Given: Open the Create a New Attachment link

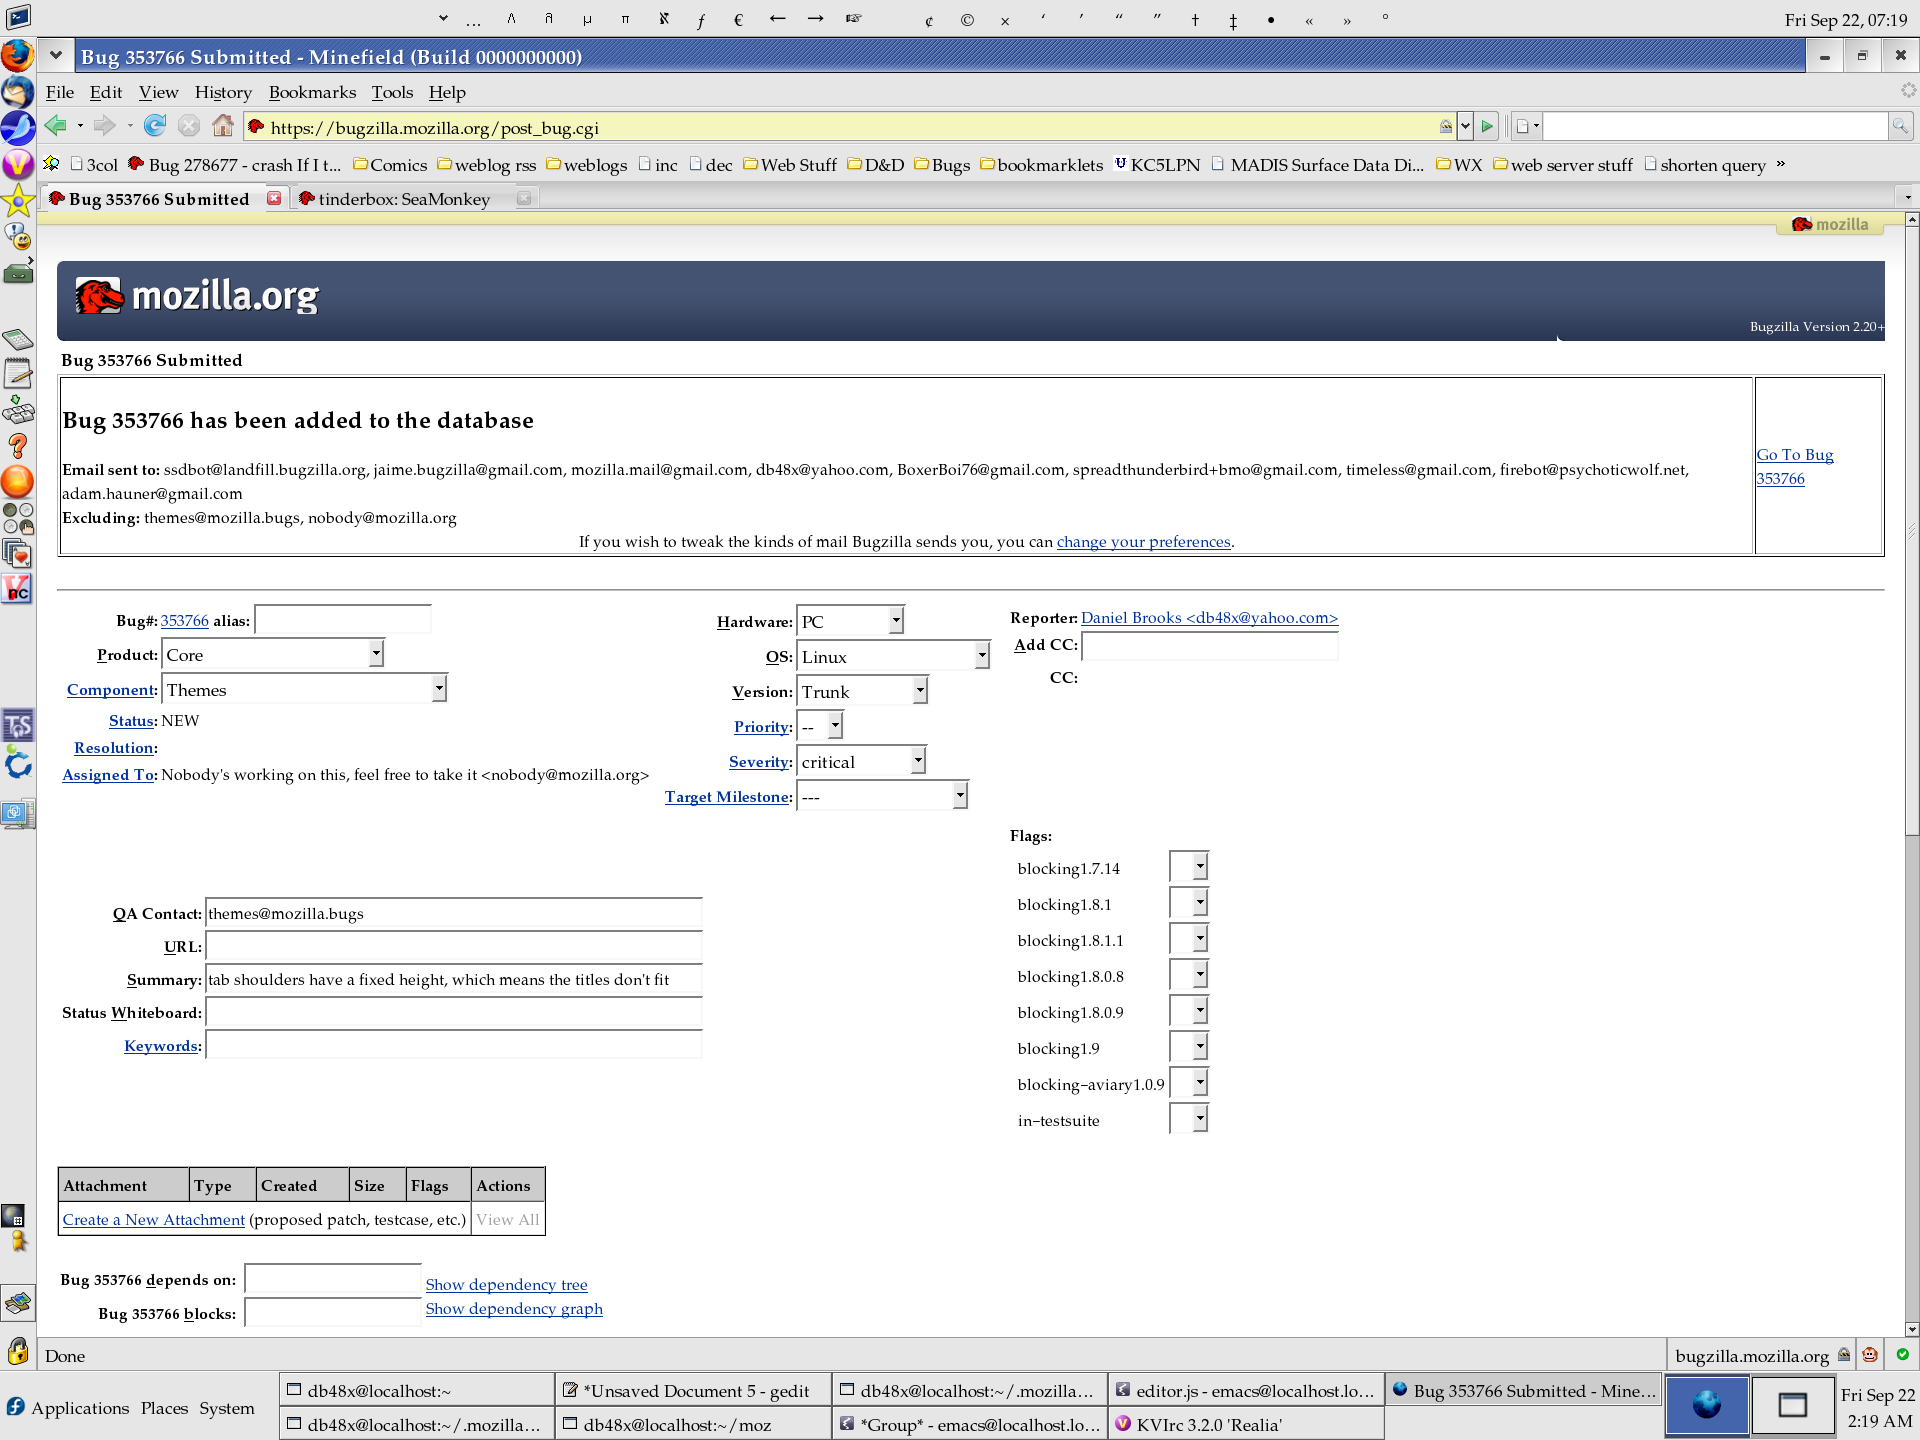Looking at the screenshot, I should tap(153, 1219).
